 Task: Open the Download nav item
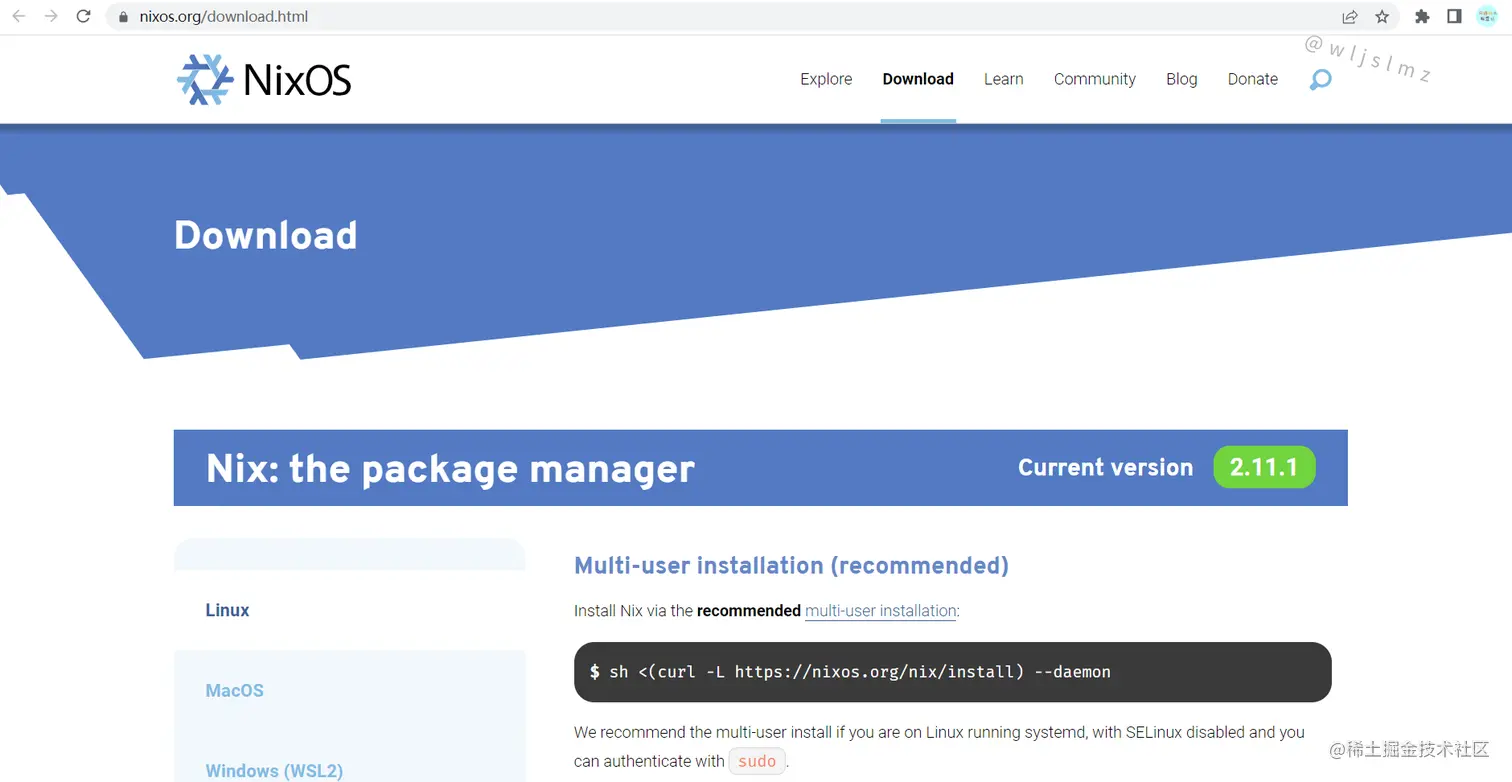coord(918,79)
